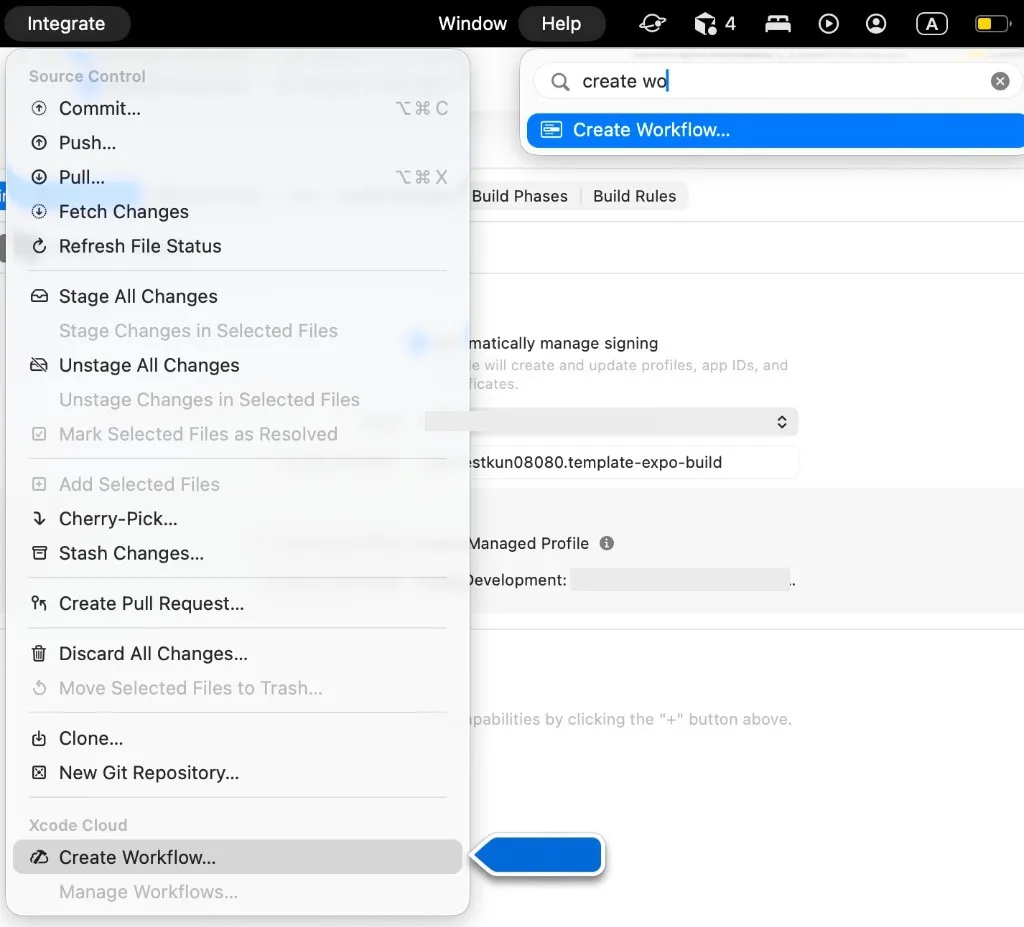The width and height of the screenshot is (1024, 927).
Task: Select Create Pull Request...
Action: coord(237,604)
